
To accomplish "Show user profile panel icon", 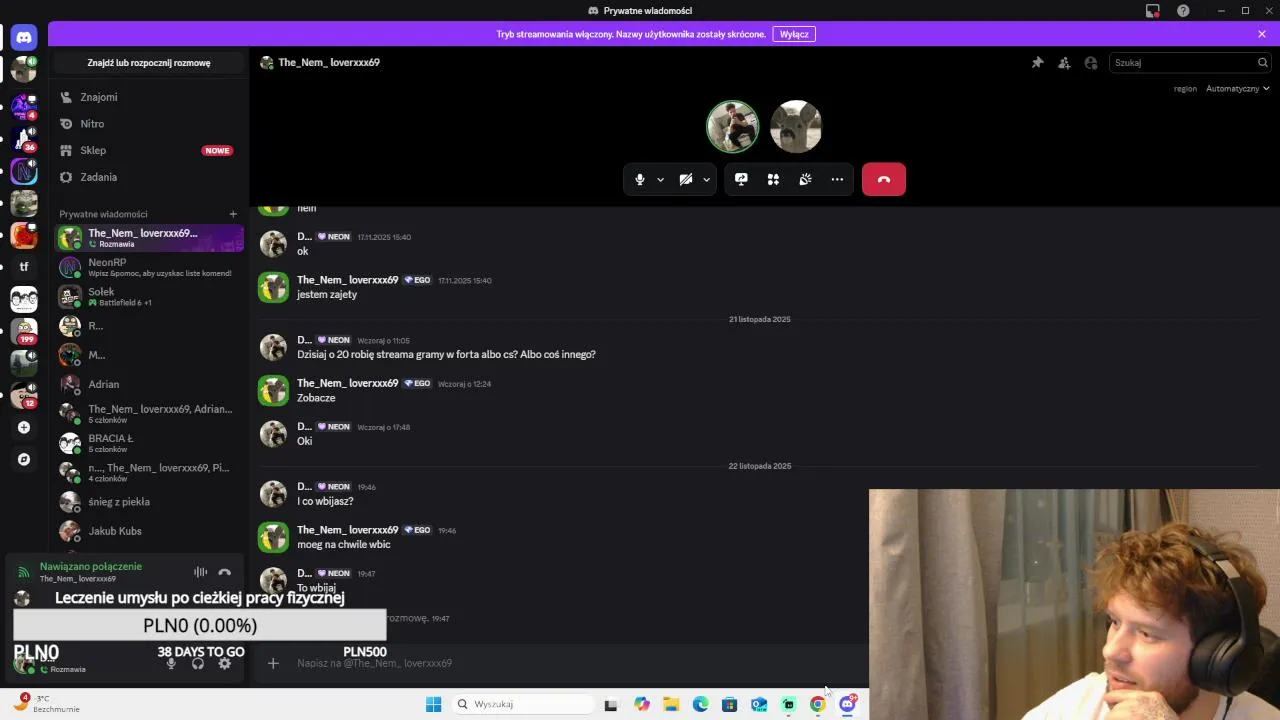I will 1091,62.
